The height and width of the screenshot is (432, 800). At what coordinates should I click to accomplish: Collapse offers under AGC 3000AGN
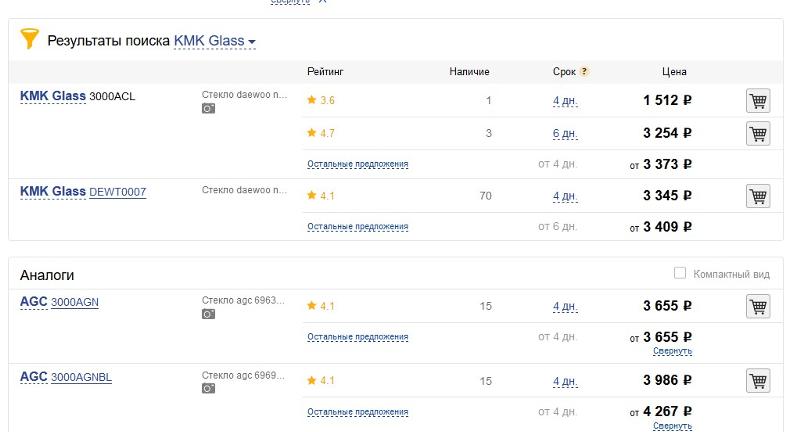point(672,351)
